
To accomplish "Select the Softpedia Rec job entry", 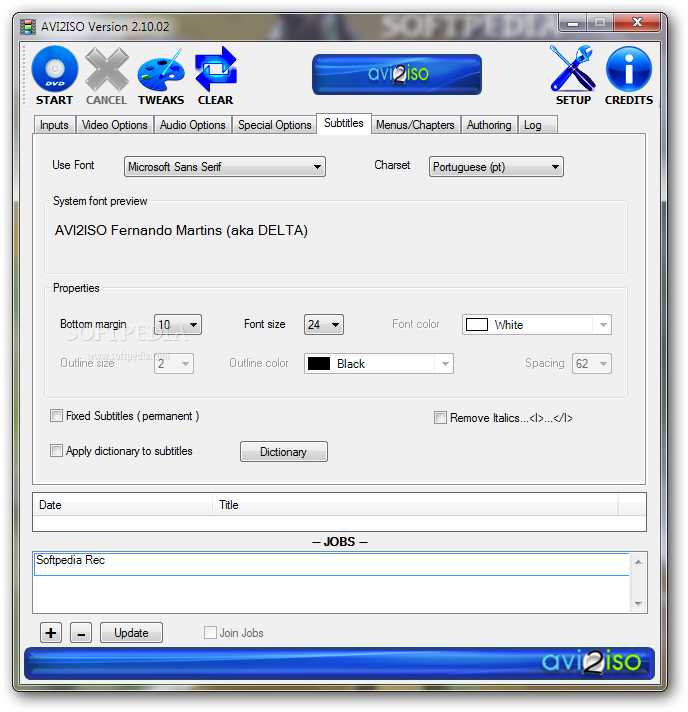I will click(332, 564).
